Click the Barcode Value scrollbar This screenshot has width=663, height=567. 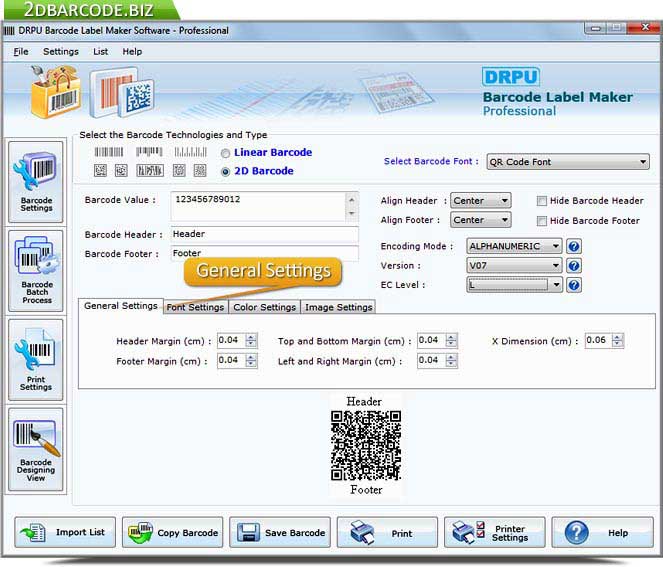pos(352,206)
